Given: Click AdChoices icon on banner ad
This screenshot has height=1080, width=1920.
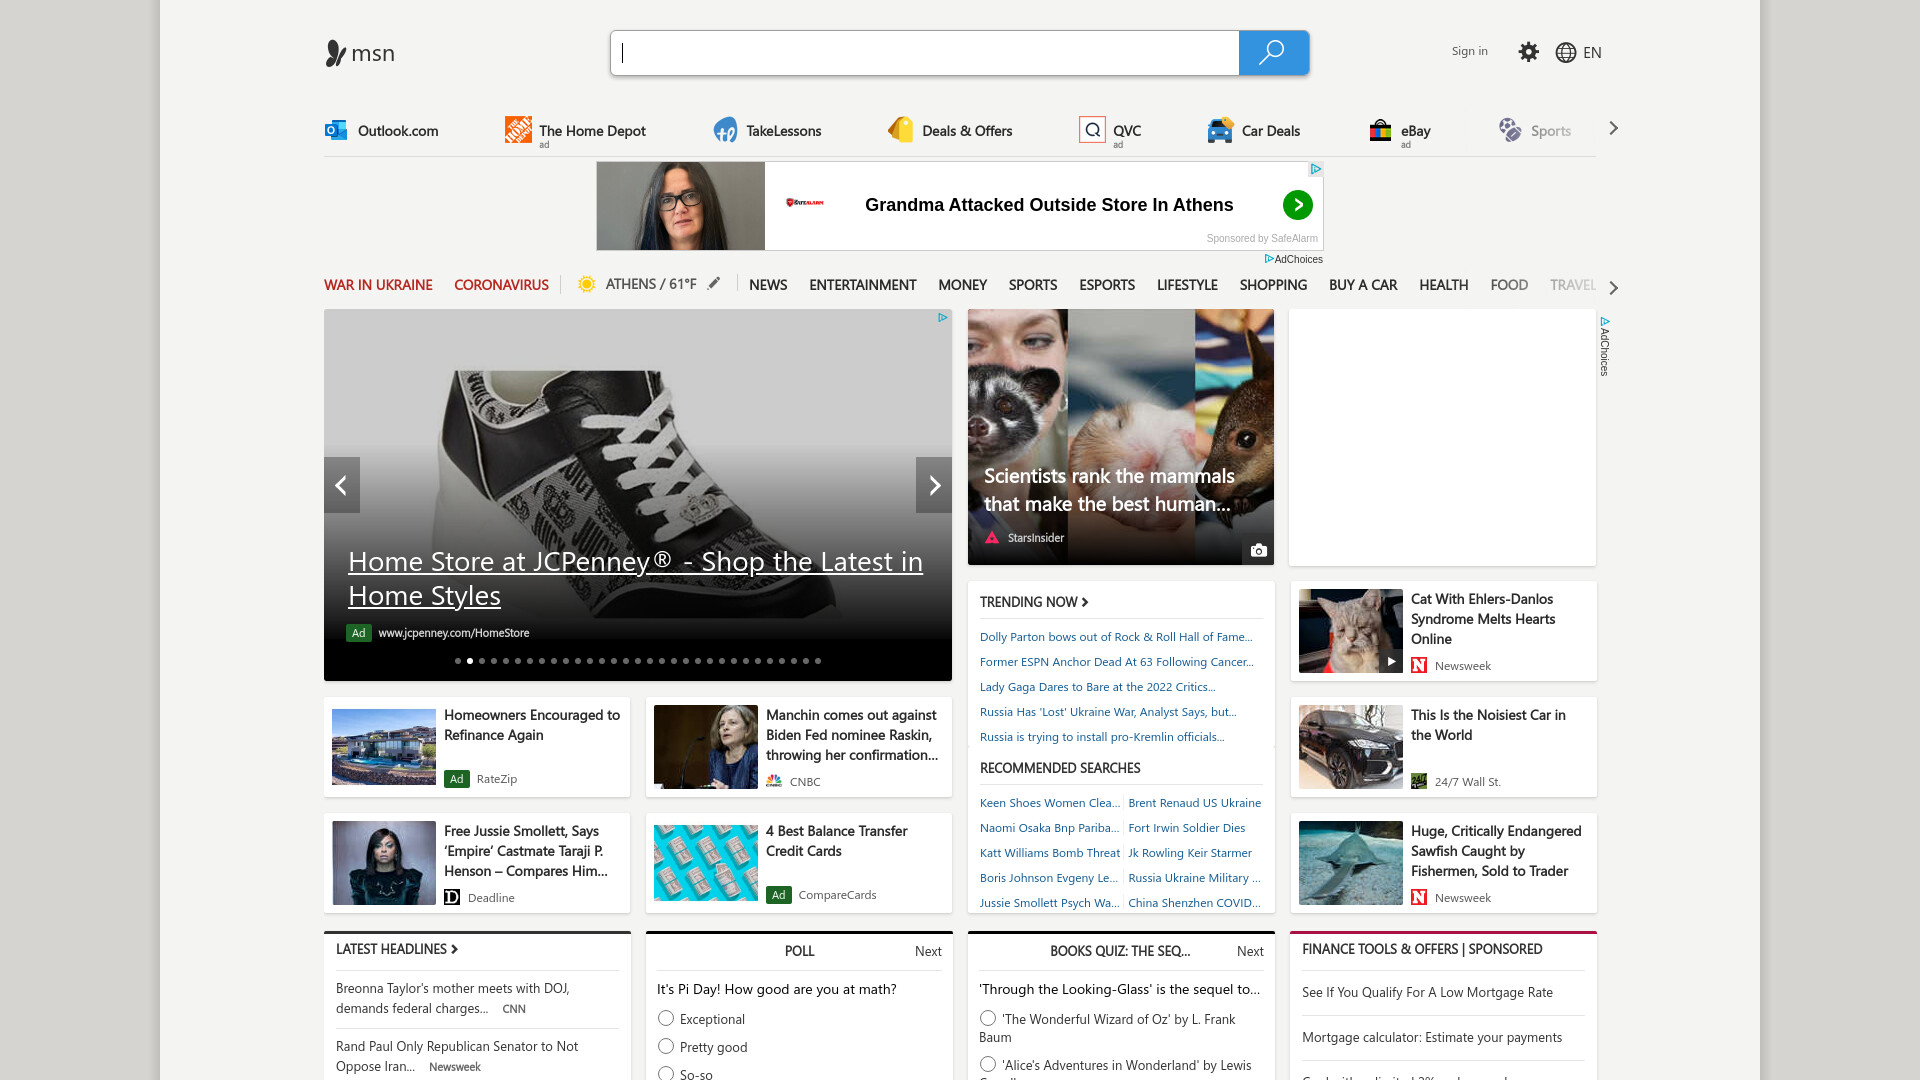Looking at the screenshot, I should coord(1316,169).
